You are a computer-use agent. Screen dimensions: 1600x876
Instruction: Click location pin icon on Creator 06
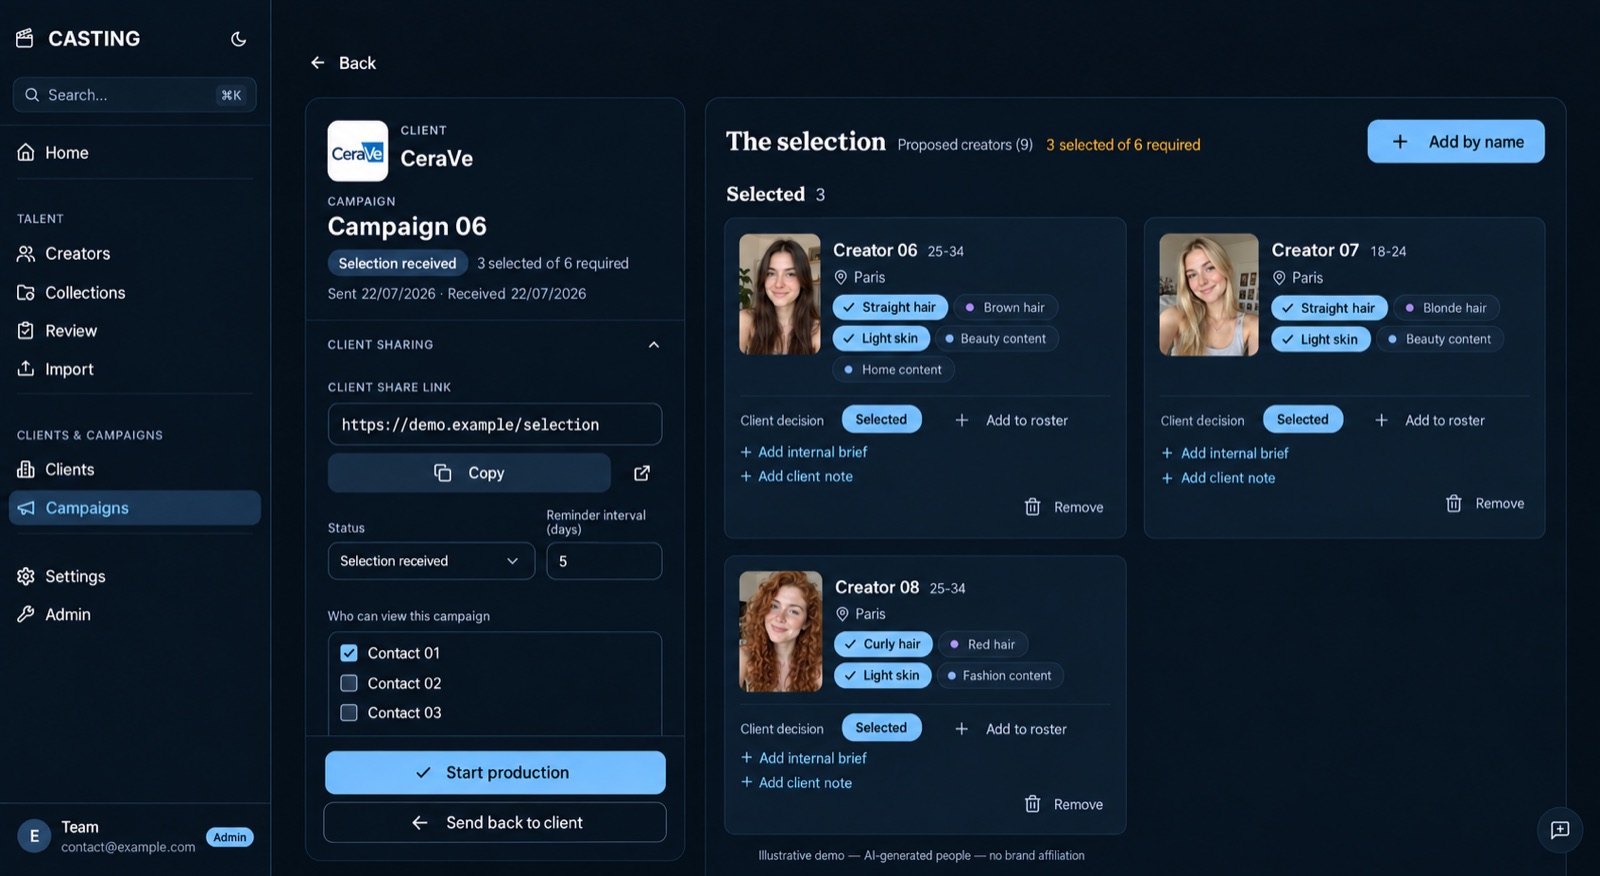pos(841,277)
